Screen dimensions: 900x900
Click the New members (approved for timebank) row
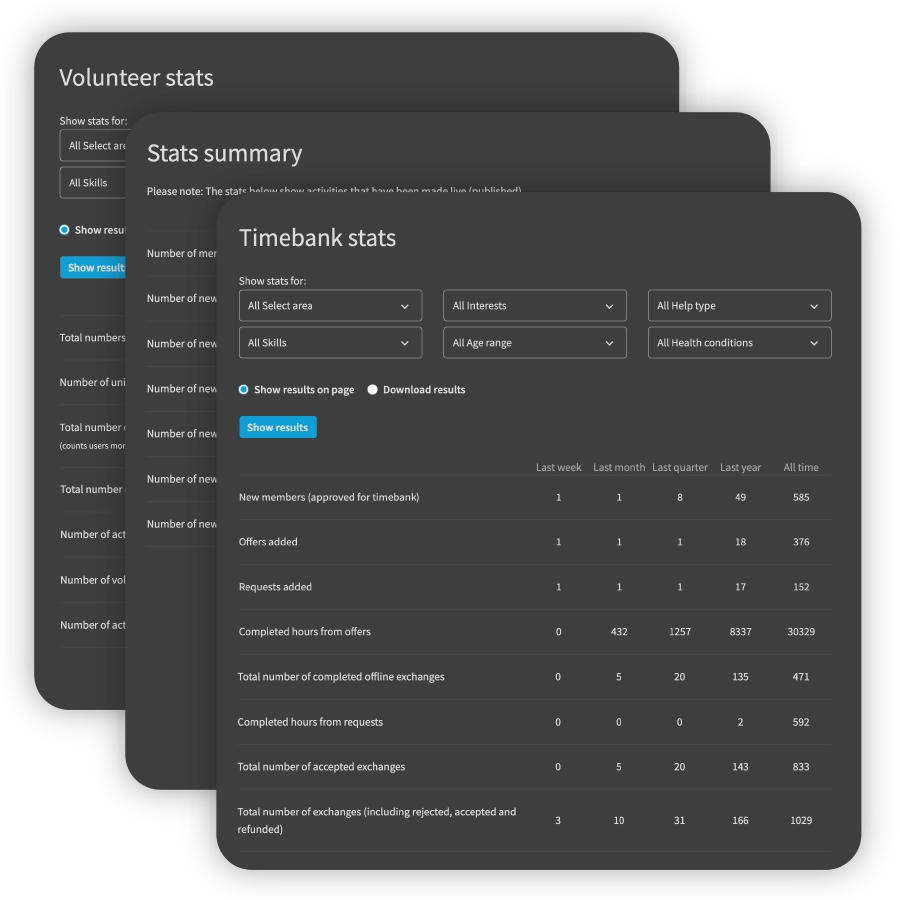328,497
